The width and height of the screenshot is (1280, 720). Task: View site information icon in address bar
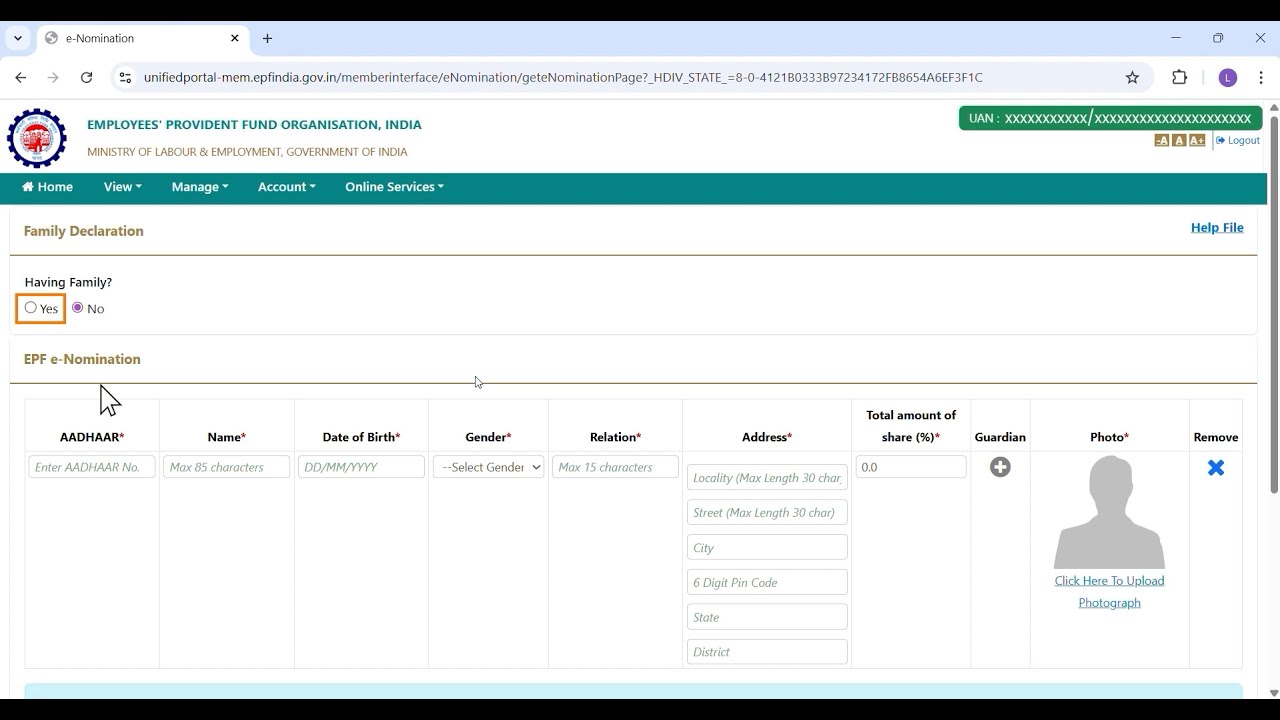coord(124,77)
